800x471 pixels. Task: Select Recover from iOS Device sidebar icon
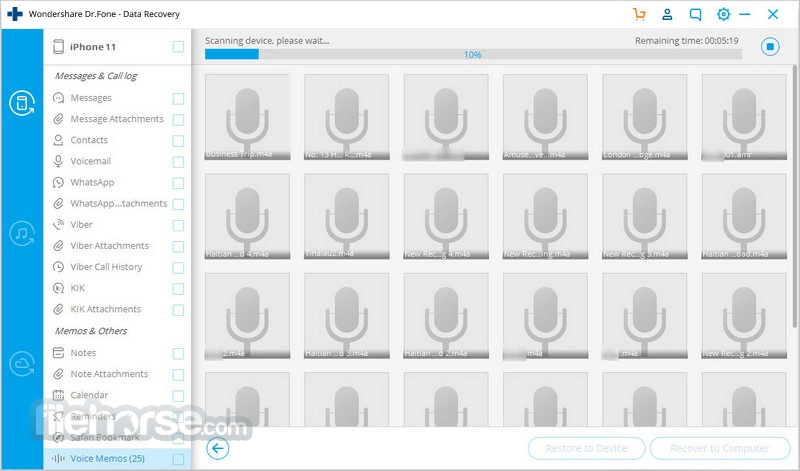[22, 103]
